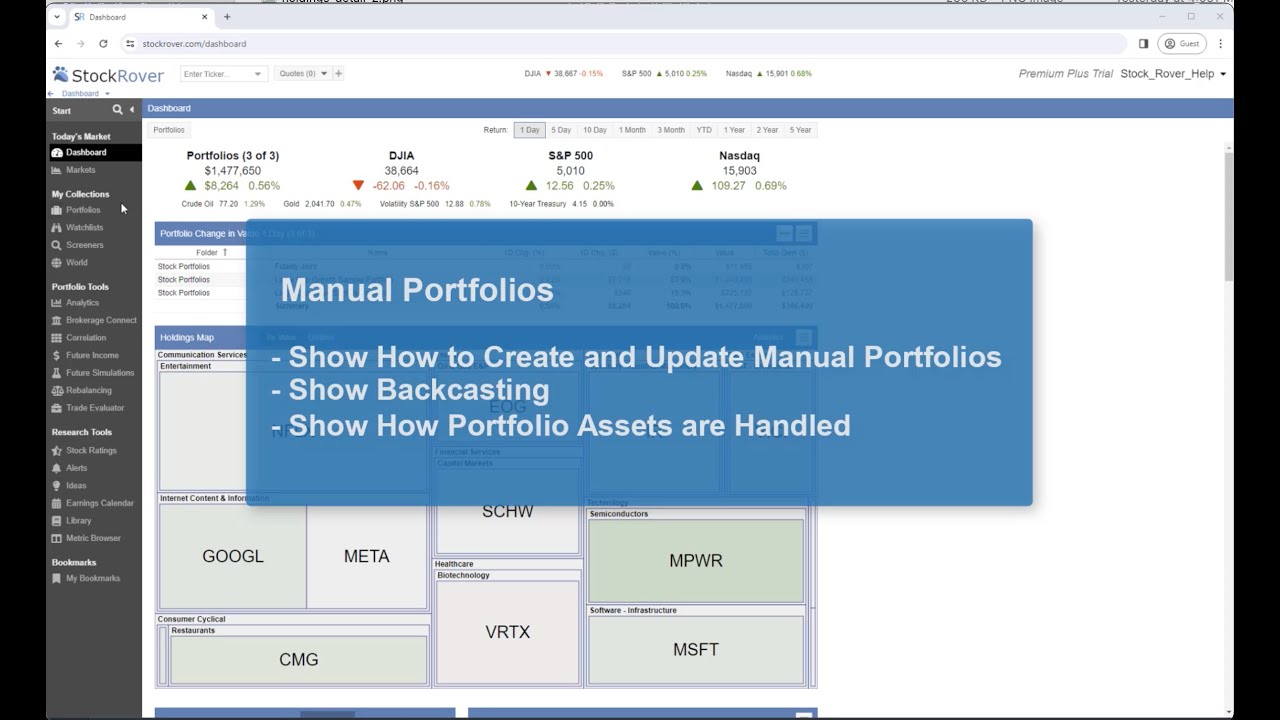The width and height of the screenshot is (1280, 720).
Task: Open the Library
Action: 78,521
